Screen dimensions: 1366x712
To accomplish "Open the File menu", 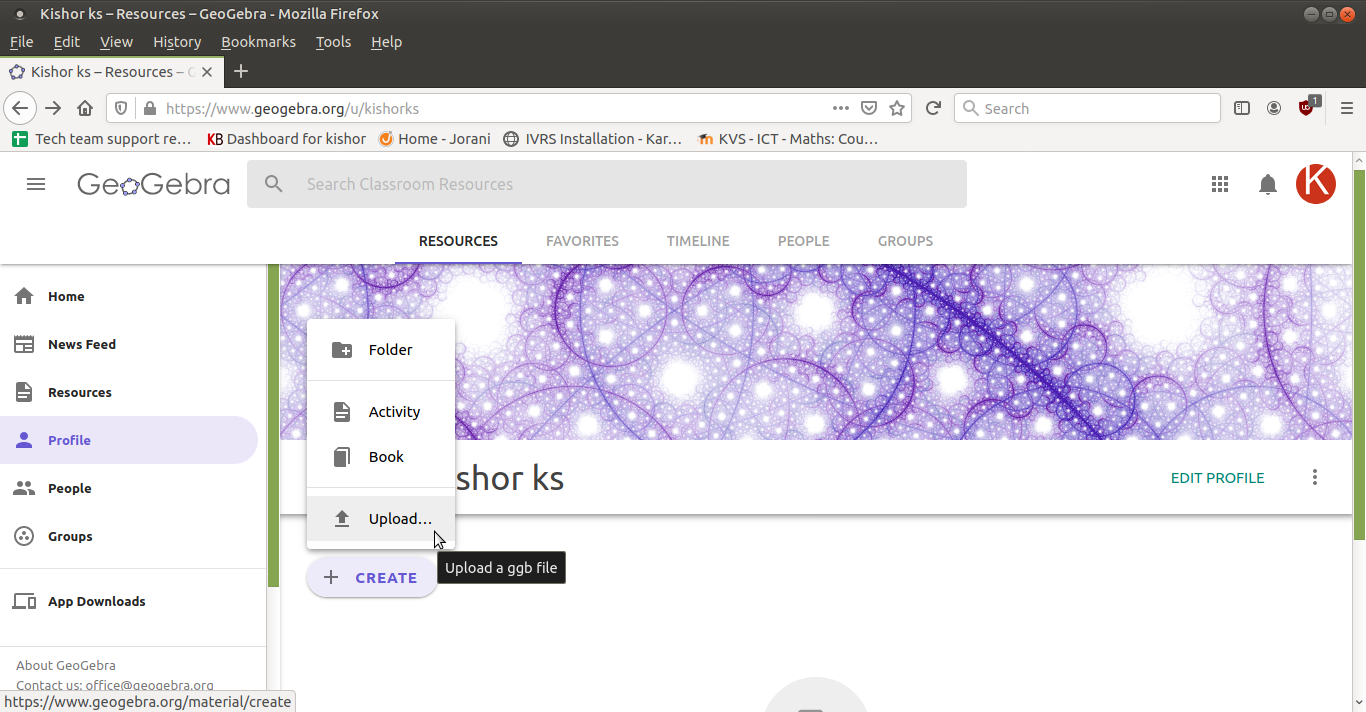I will [21, 41].
